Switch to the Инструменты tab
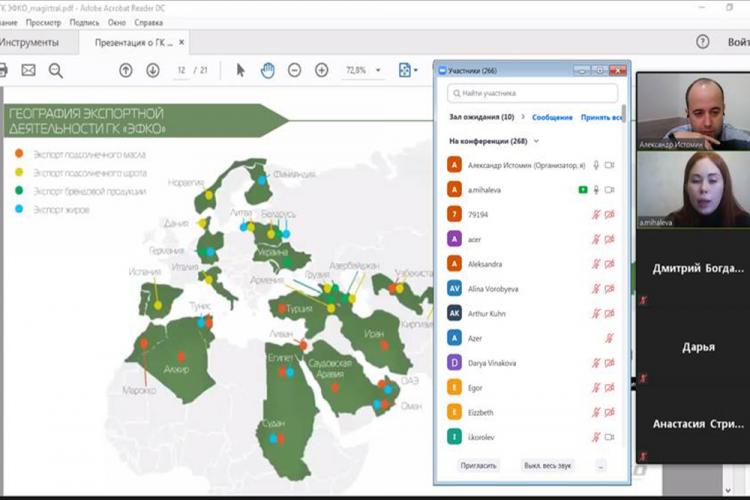750x500 pixels. (x=28, y=43)
